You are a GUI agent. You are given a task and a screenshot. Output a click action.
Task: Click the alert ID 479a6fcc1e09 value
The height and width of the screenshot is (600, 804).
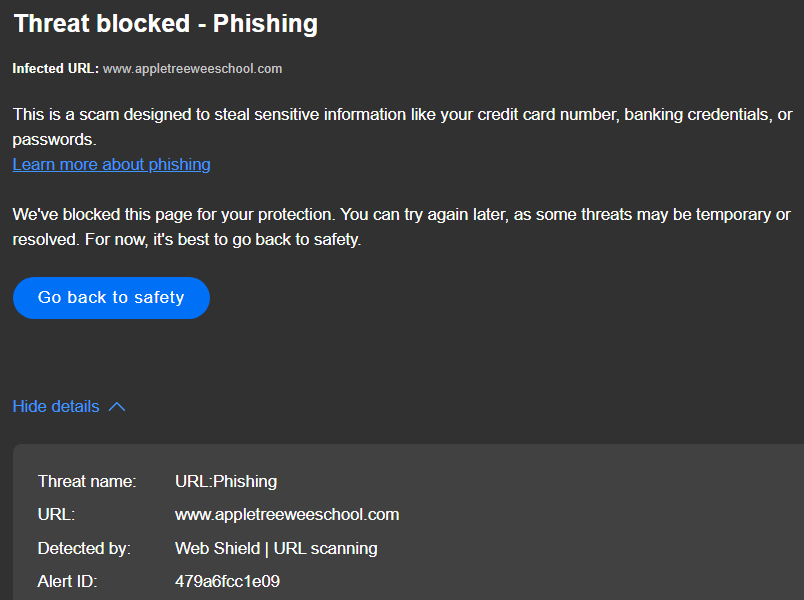pyautogui.click(x=227, y=581)
